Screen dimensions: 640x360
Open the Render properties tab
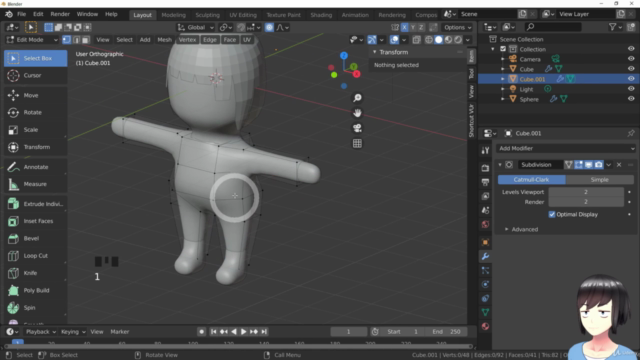click(485, 168)
